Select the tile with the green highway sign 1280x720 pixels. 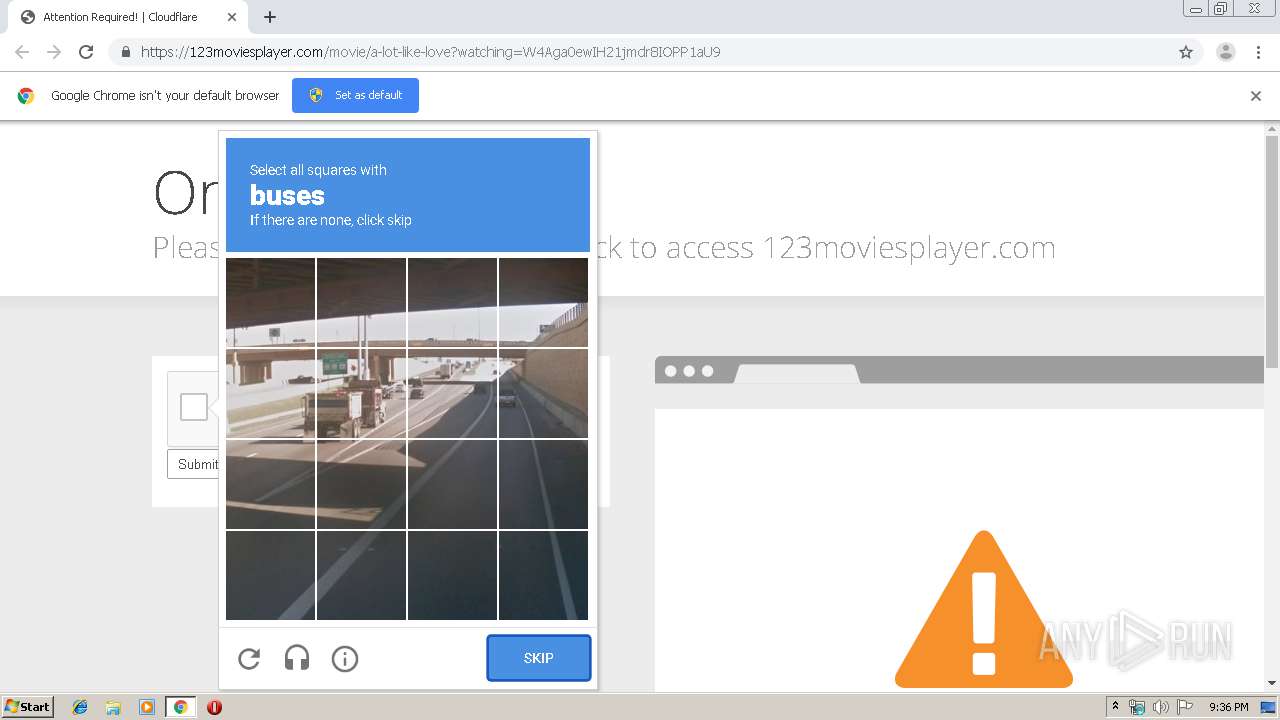coord(361,393)
